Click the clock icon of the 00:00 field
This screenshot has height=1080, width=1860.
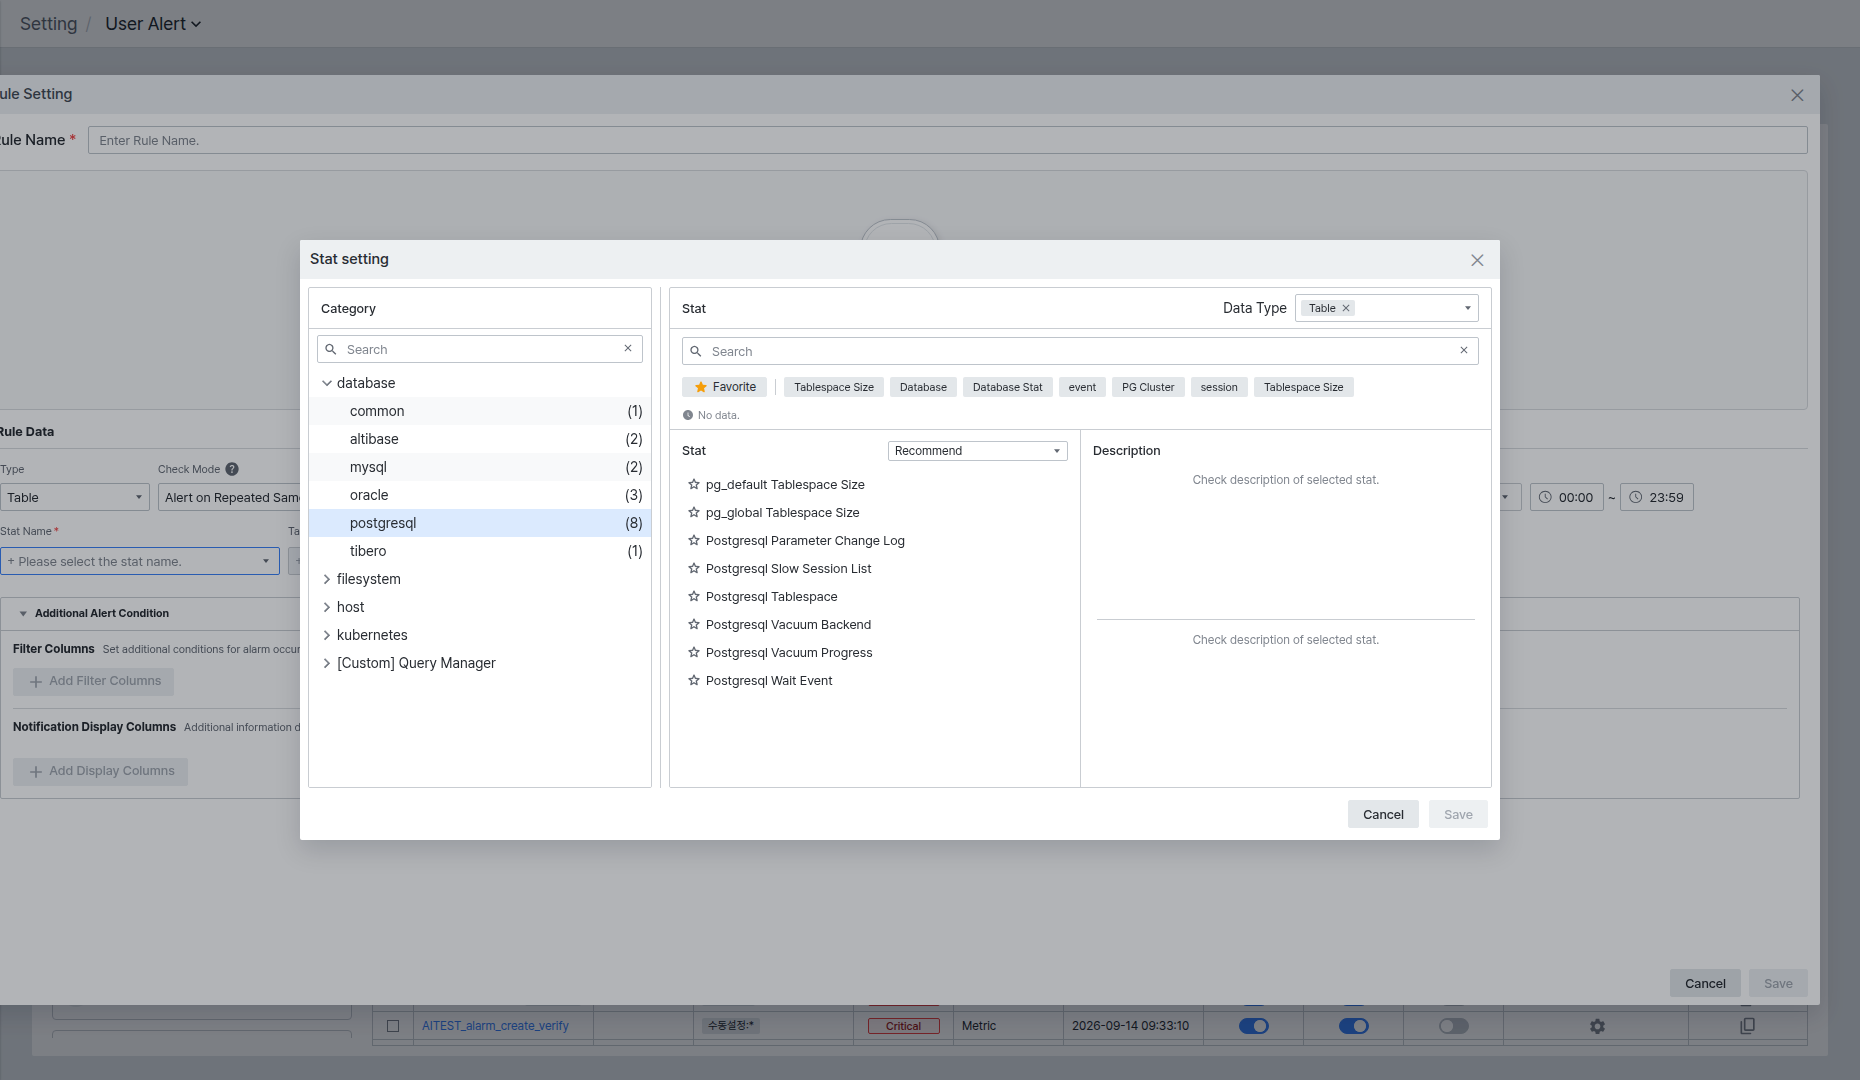point(1545,497)
